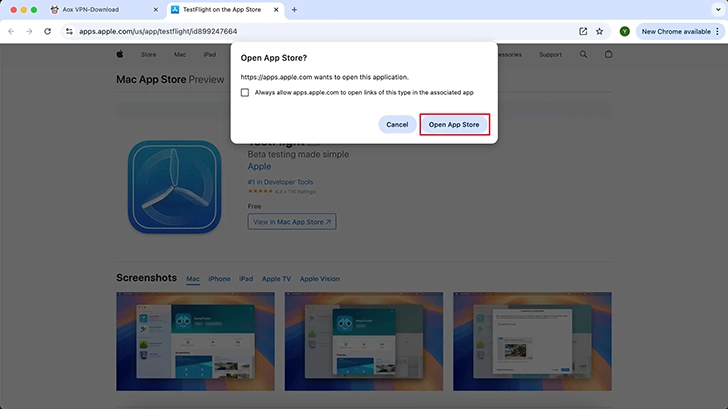The width and height of the screenshot is (728, 409).
Task: Open the third Mac screenshot thumbnail
Action: [532, 341]
